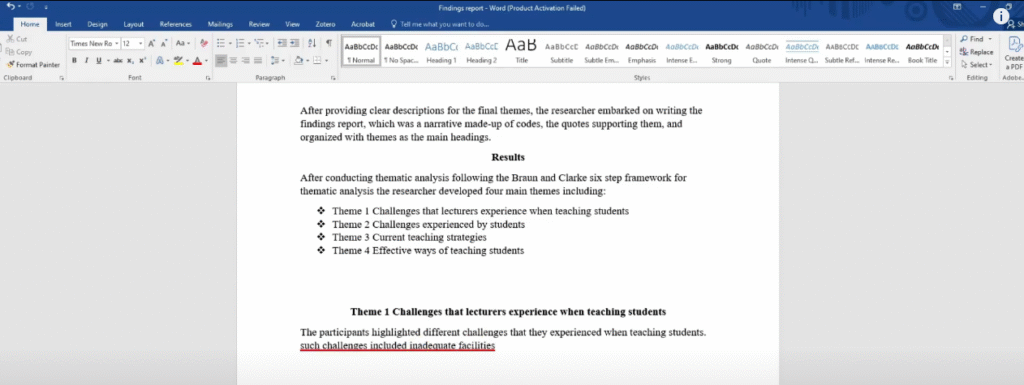The image size is (1024, 385).
Task: Apply the Intense Quote style
Action: 803,52
